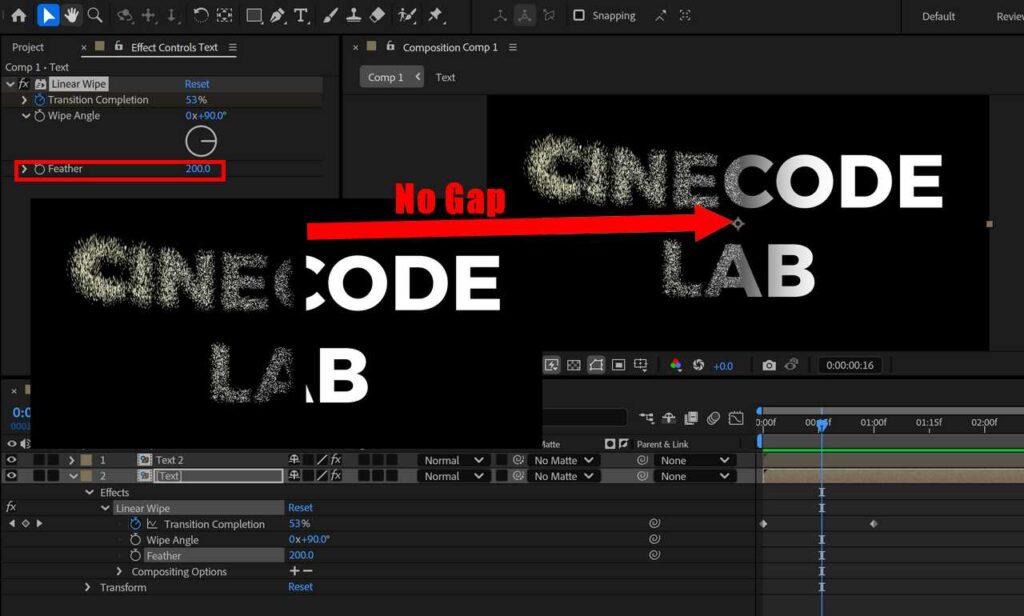The width and height of the screenshot is (1024, 616).
Task: Open No Matte dropdown for Text layer
Action: (x=563, y=476)
